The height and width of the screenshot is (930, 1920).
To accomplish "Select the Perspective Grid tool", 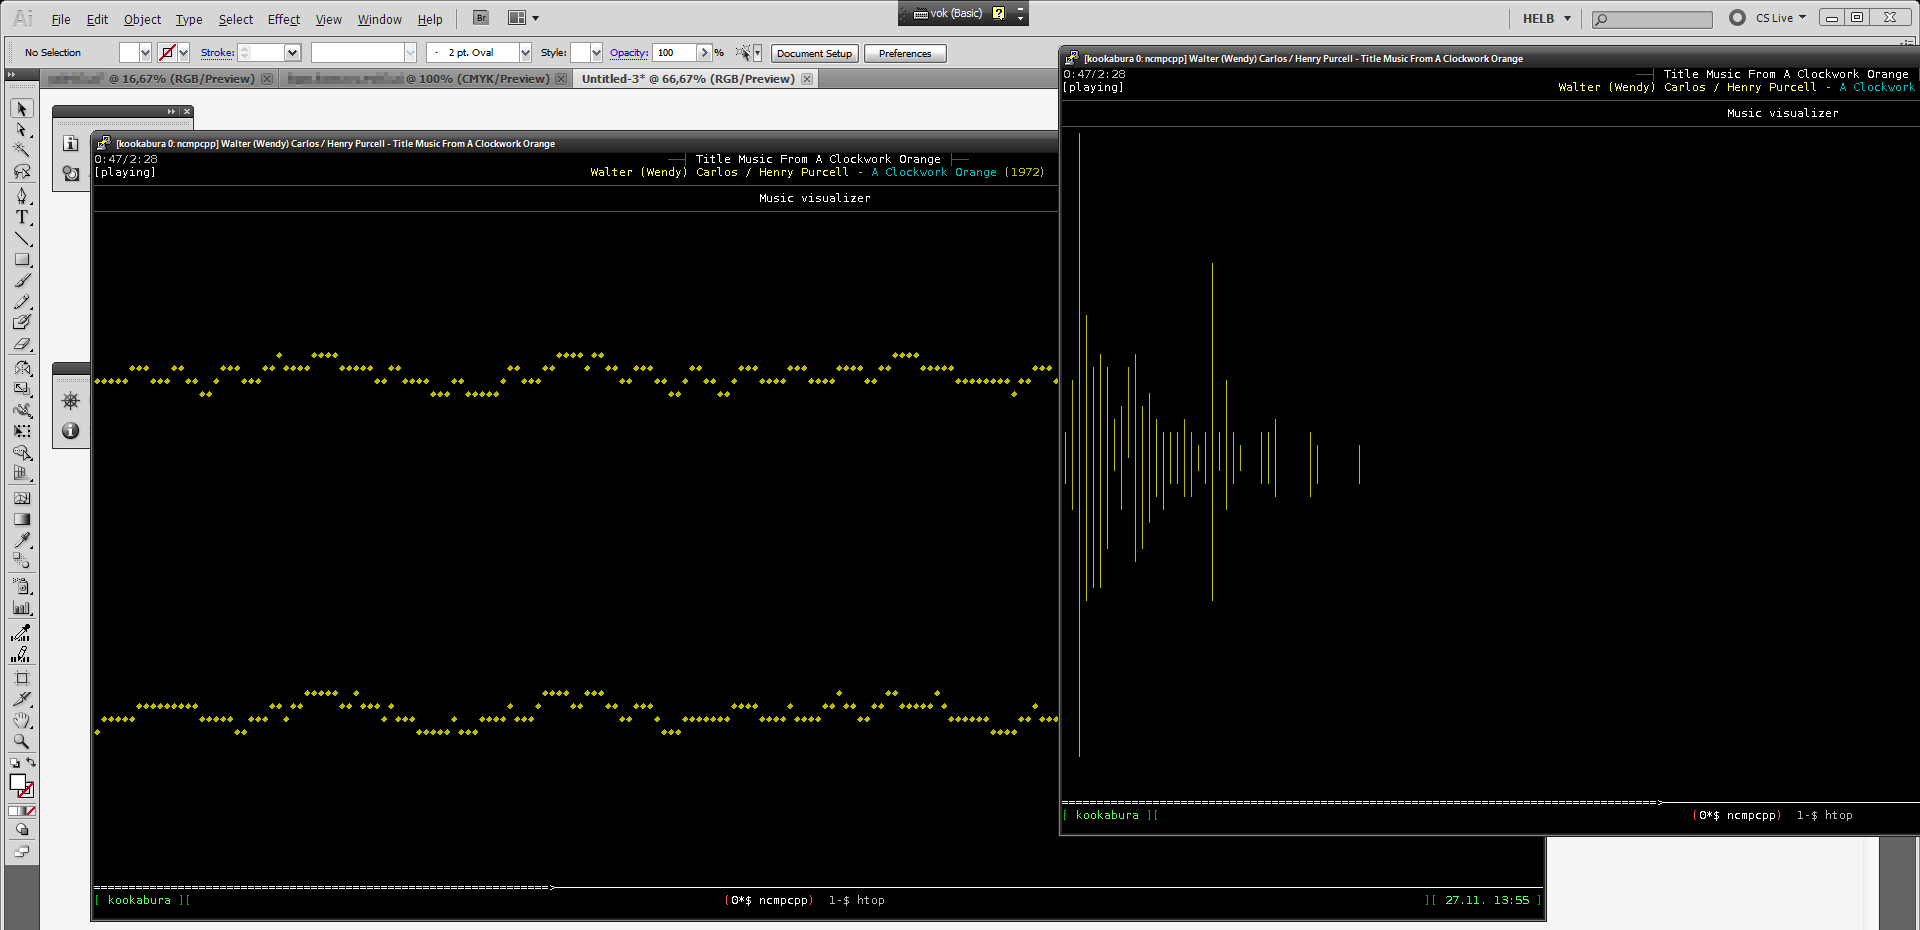I will pos(22,473).
